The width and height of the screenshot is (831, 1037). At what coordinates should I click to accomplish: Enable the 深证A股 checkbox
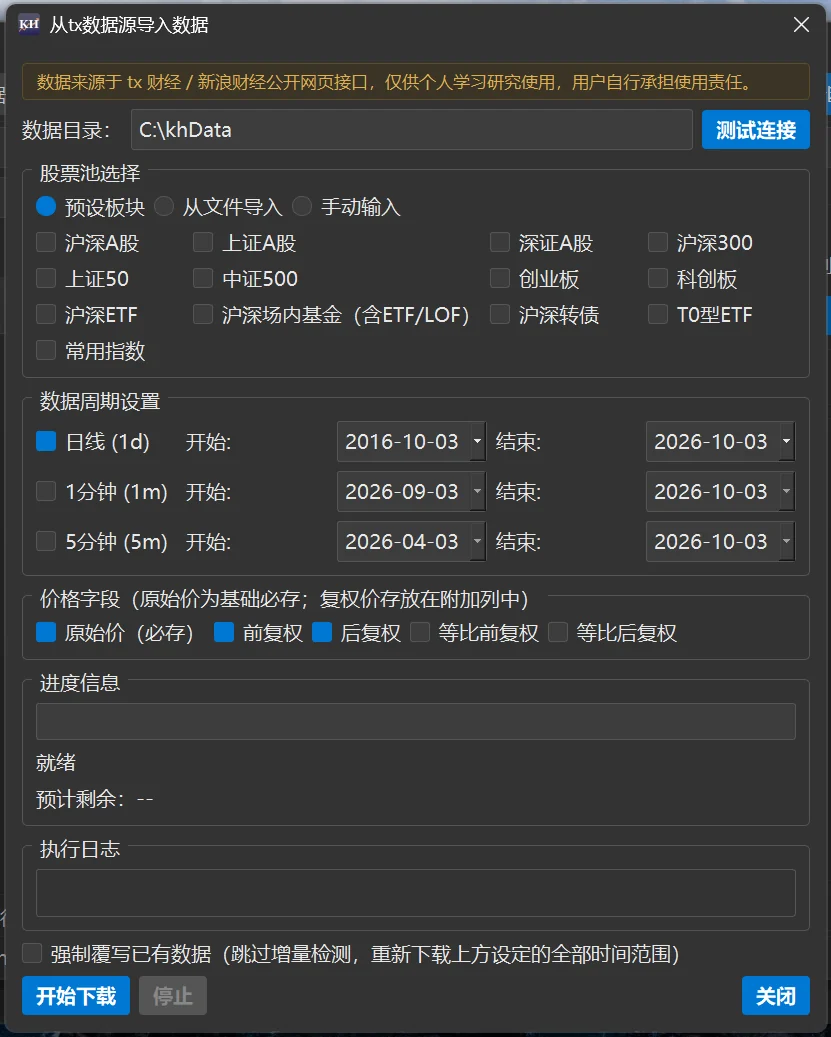click(500, 243)
